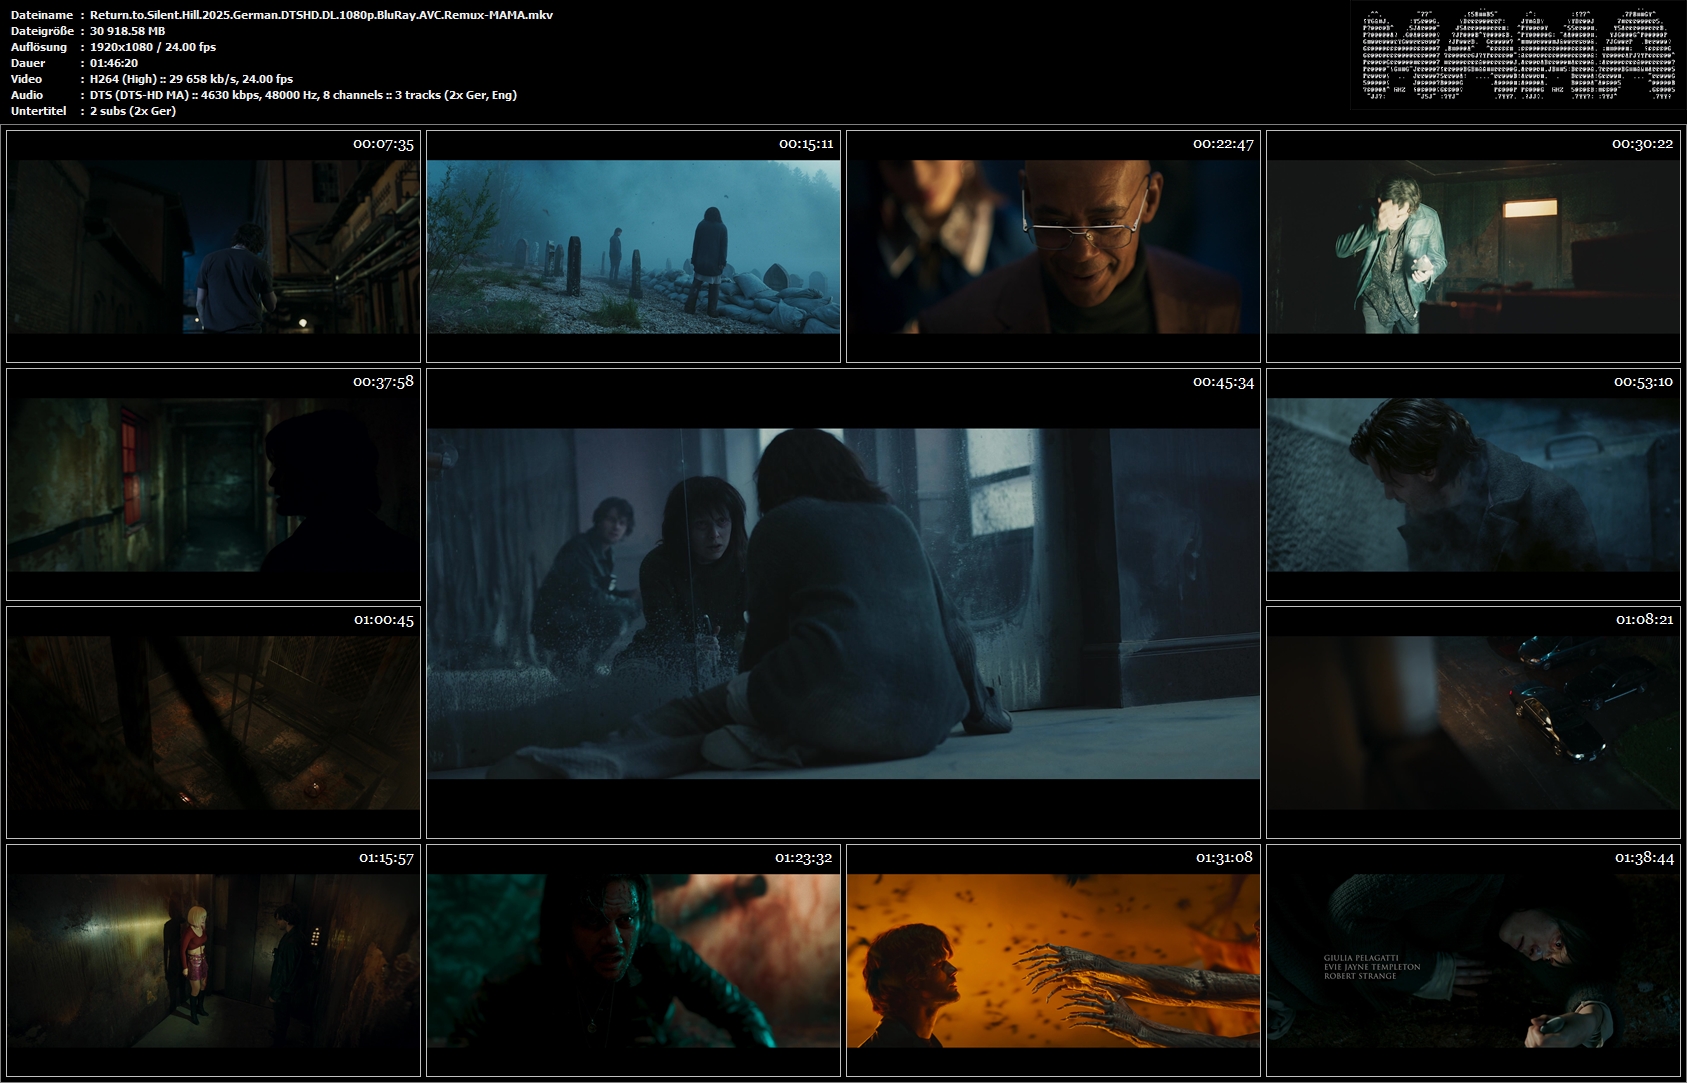
Task: Click the Dauer label
Action: [x=27, y=63]
